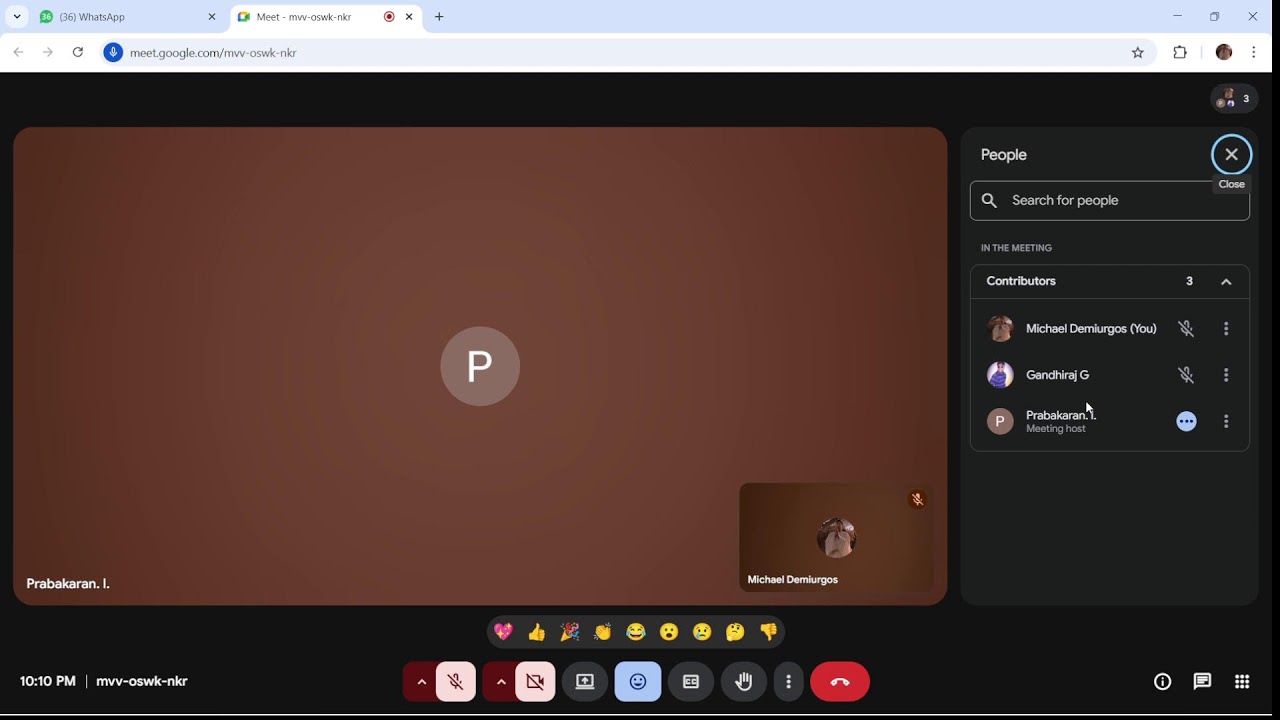The height and width of the screenshot is (720, 1280).
Task: Click muted mic icon for Michael Demiurgos (You)
Action: 1186,328
